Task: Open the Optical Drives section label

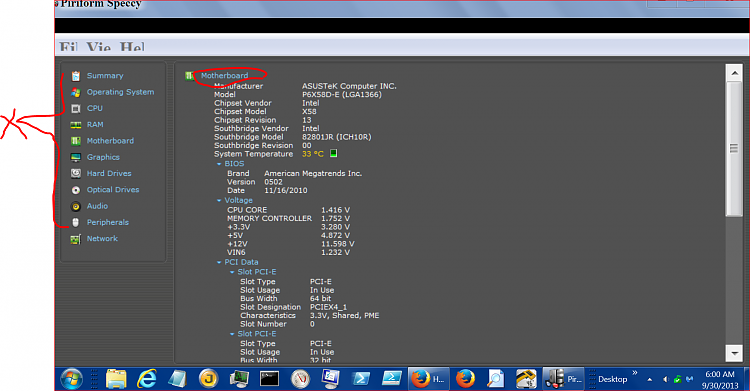Action: click(x=113, y=190)
